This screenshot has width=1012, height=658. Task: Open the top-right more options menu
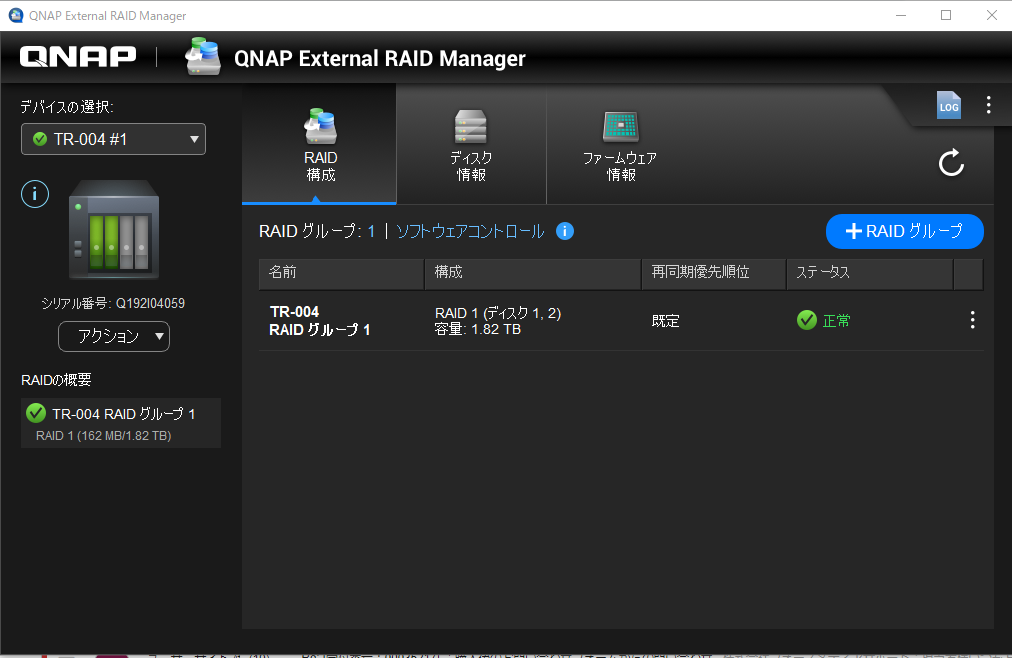point(989,105)
